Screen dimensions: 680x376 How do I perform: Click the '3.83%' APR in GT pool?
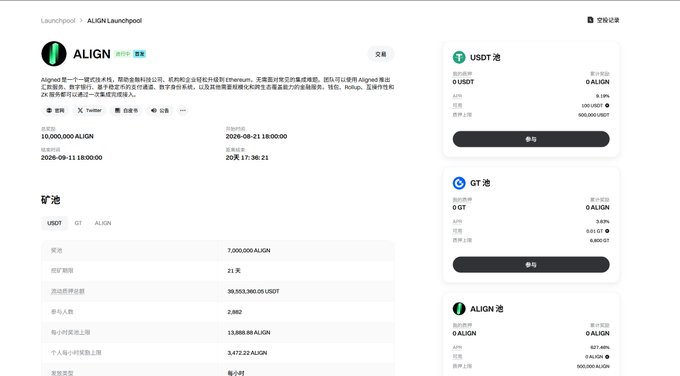tap(602, 222)
